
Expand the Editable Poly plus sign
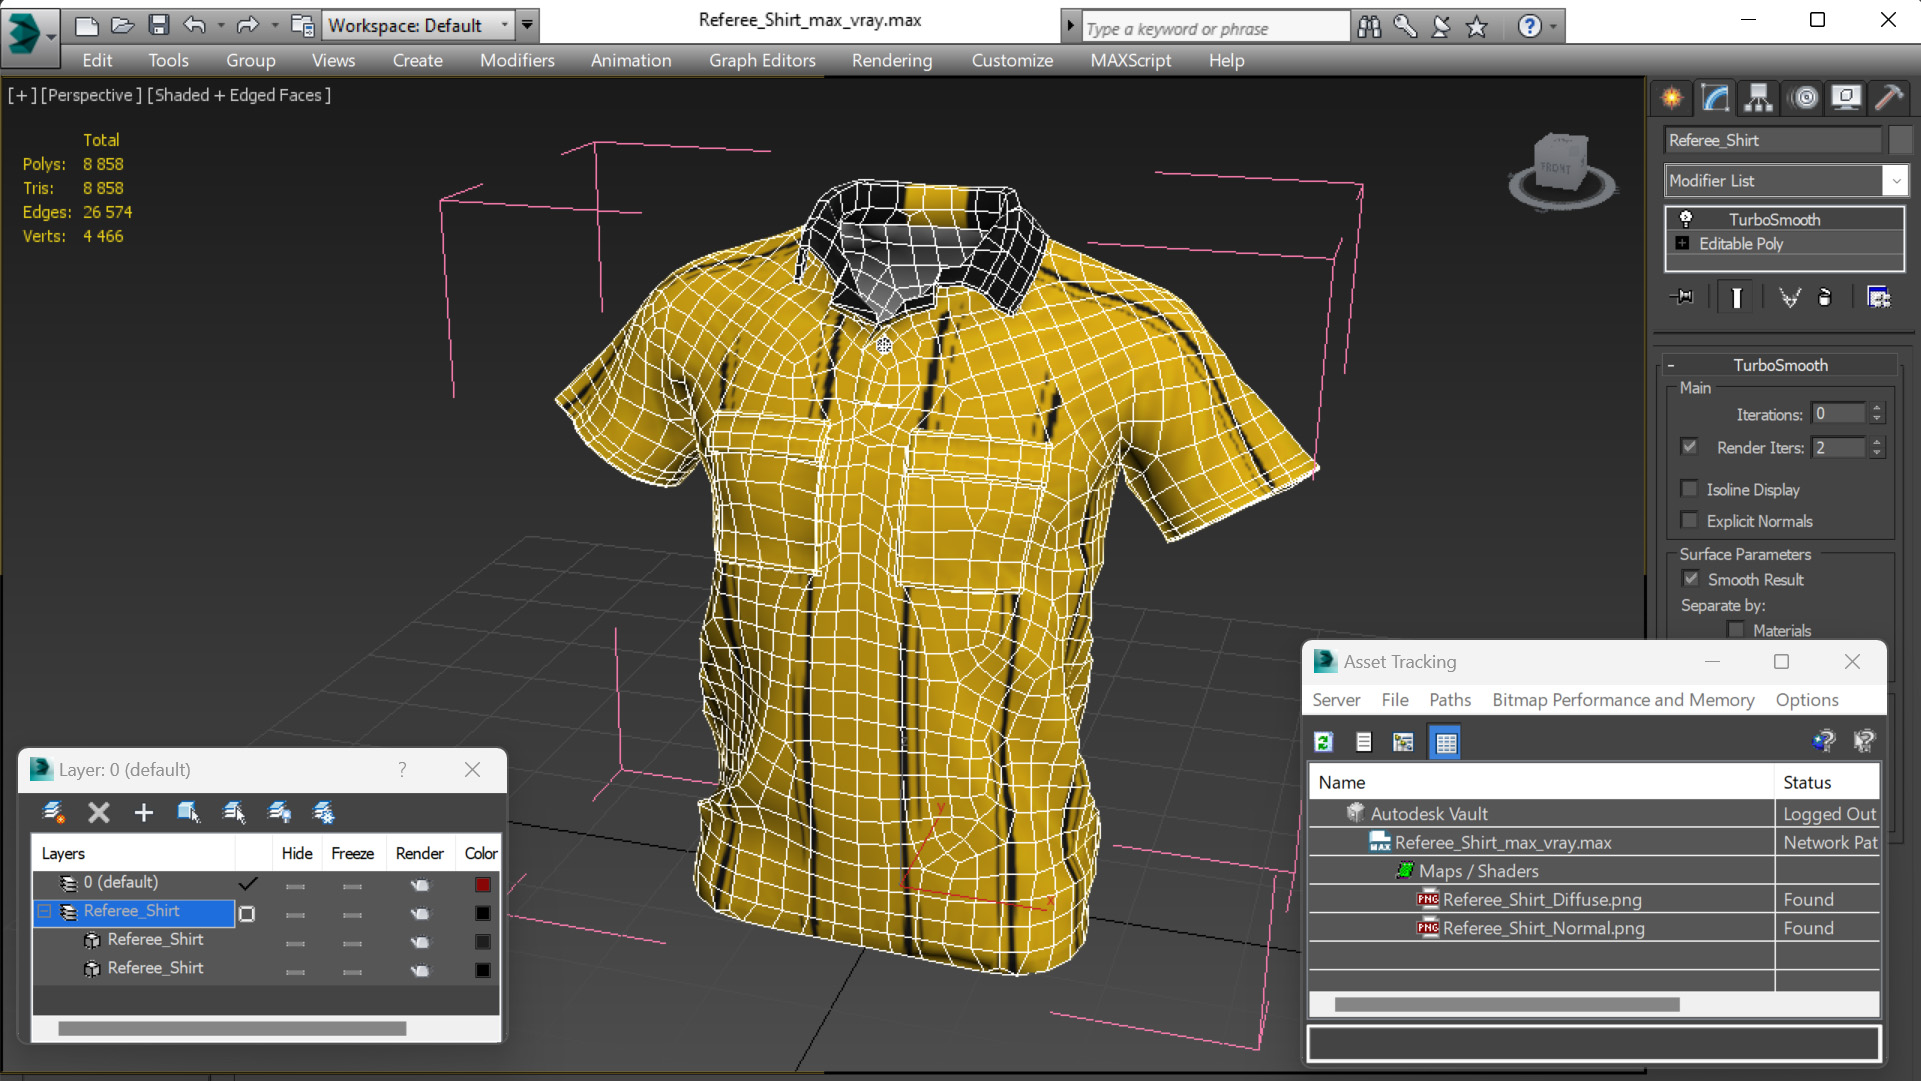pos(1682,243)
